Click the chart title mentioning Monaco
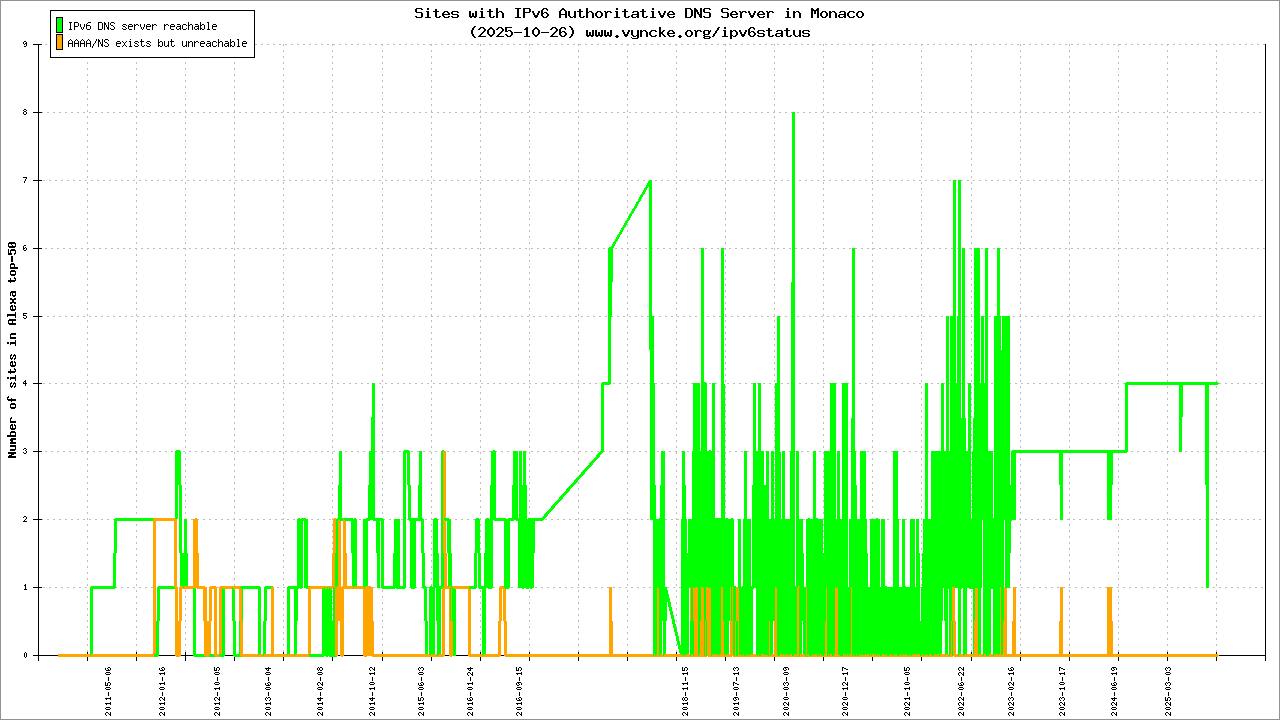The width and height of the screenshot is (1280, 720). coord(639,13)
